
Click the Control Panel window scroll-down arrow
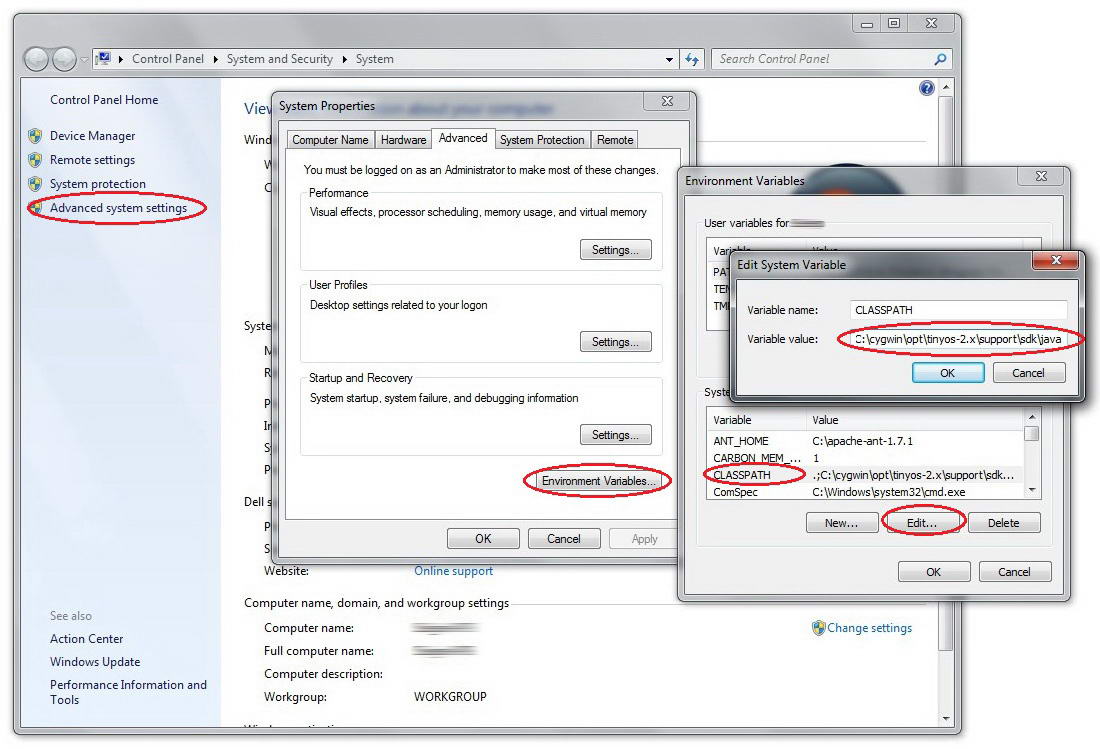click(946, 719)
